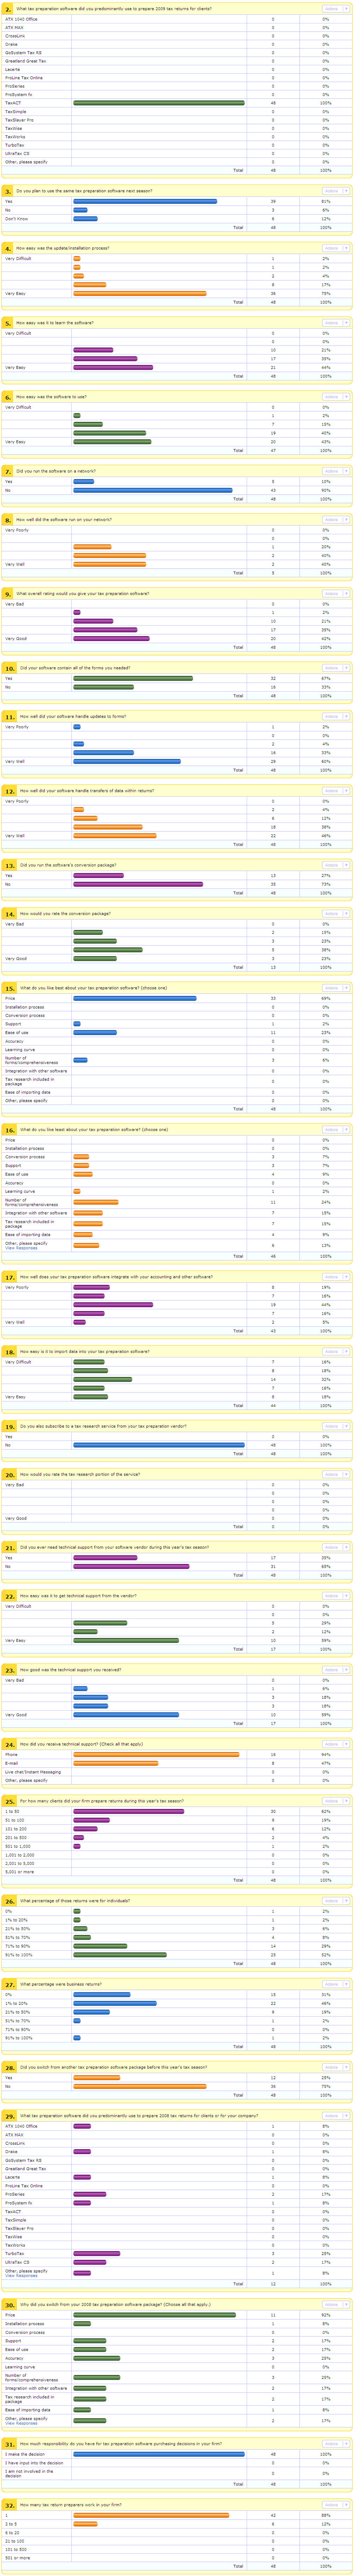This screenshot has height=2576, width=355.
Task: Click the question 19 number badge
Action: (9, 1426)
